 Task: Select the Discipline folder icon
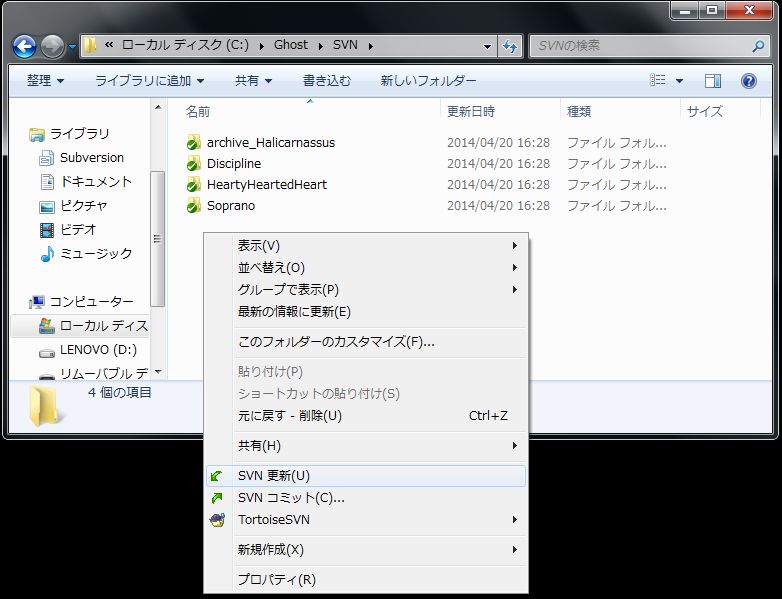tap(194, 164)
